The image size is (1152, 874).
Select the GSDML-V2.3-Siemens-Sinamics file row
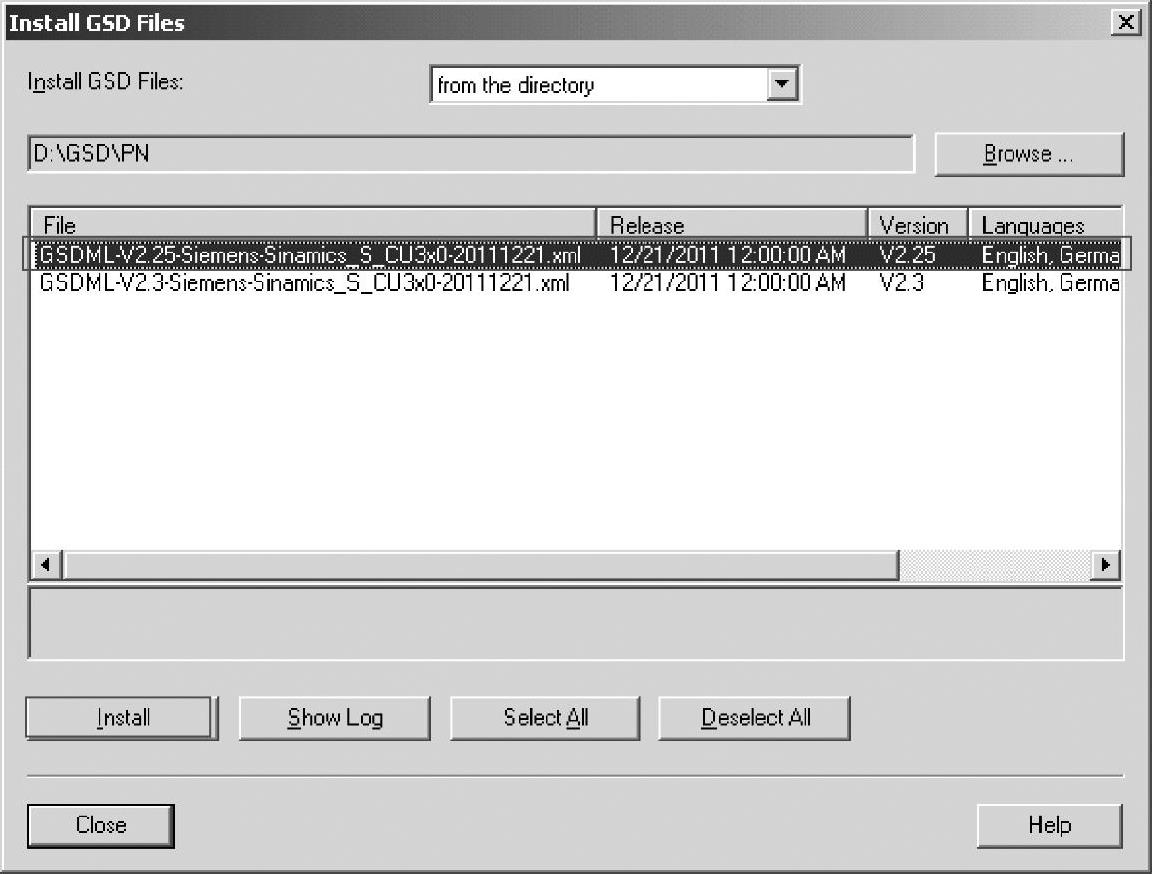pyautogui.click(x=576, y=283)
